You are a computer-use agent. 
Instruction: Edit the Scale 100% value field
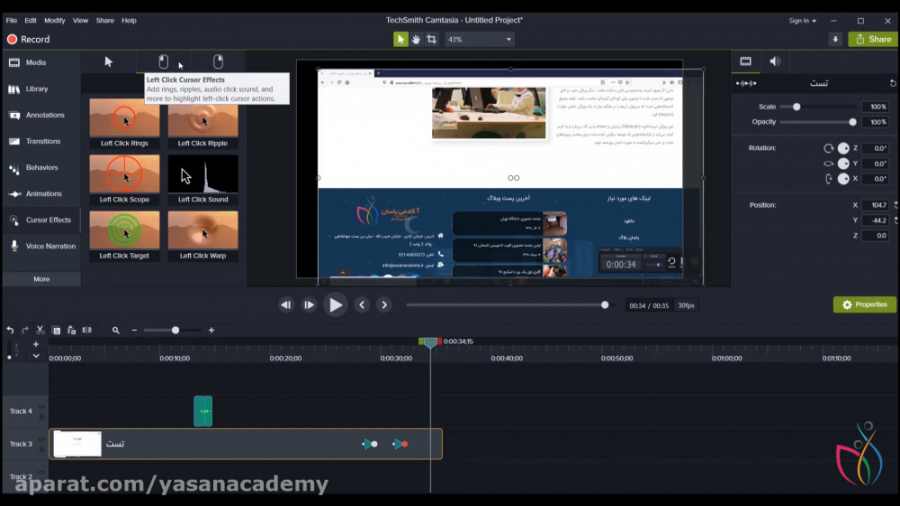[x=876, y=107]
